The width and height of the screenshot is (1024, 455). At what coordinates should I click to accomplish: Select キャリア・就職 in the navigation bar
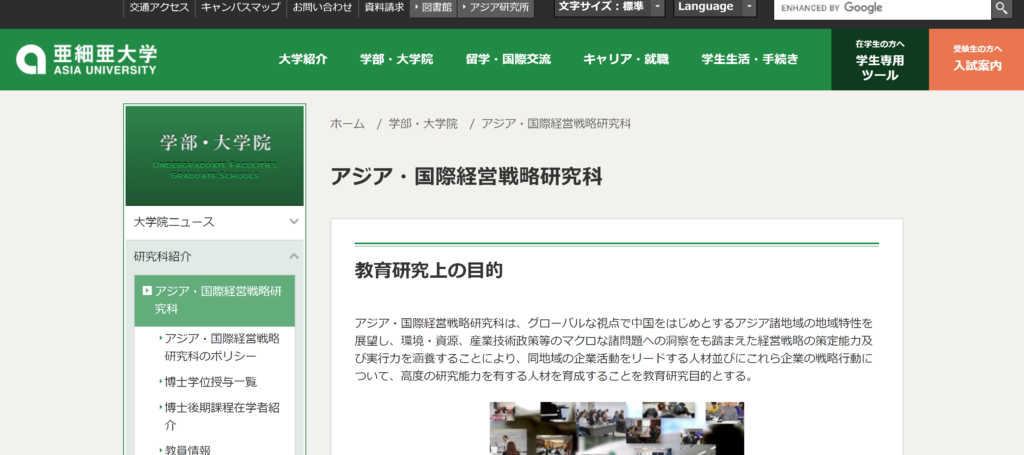pos(626,59)
